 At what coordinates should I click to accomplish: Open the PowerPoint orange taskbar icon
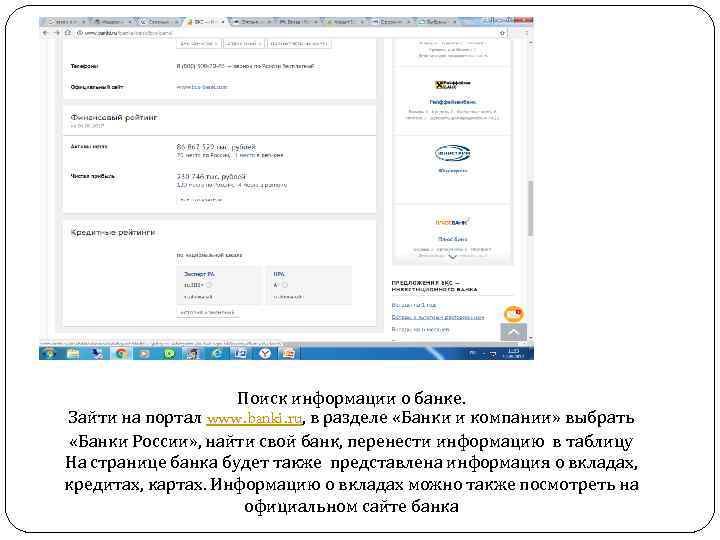(x=288, y=353)
